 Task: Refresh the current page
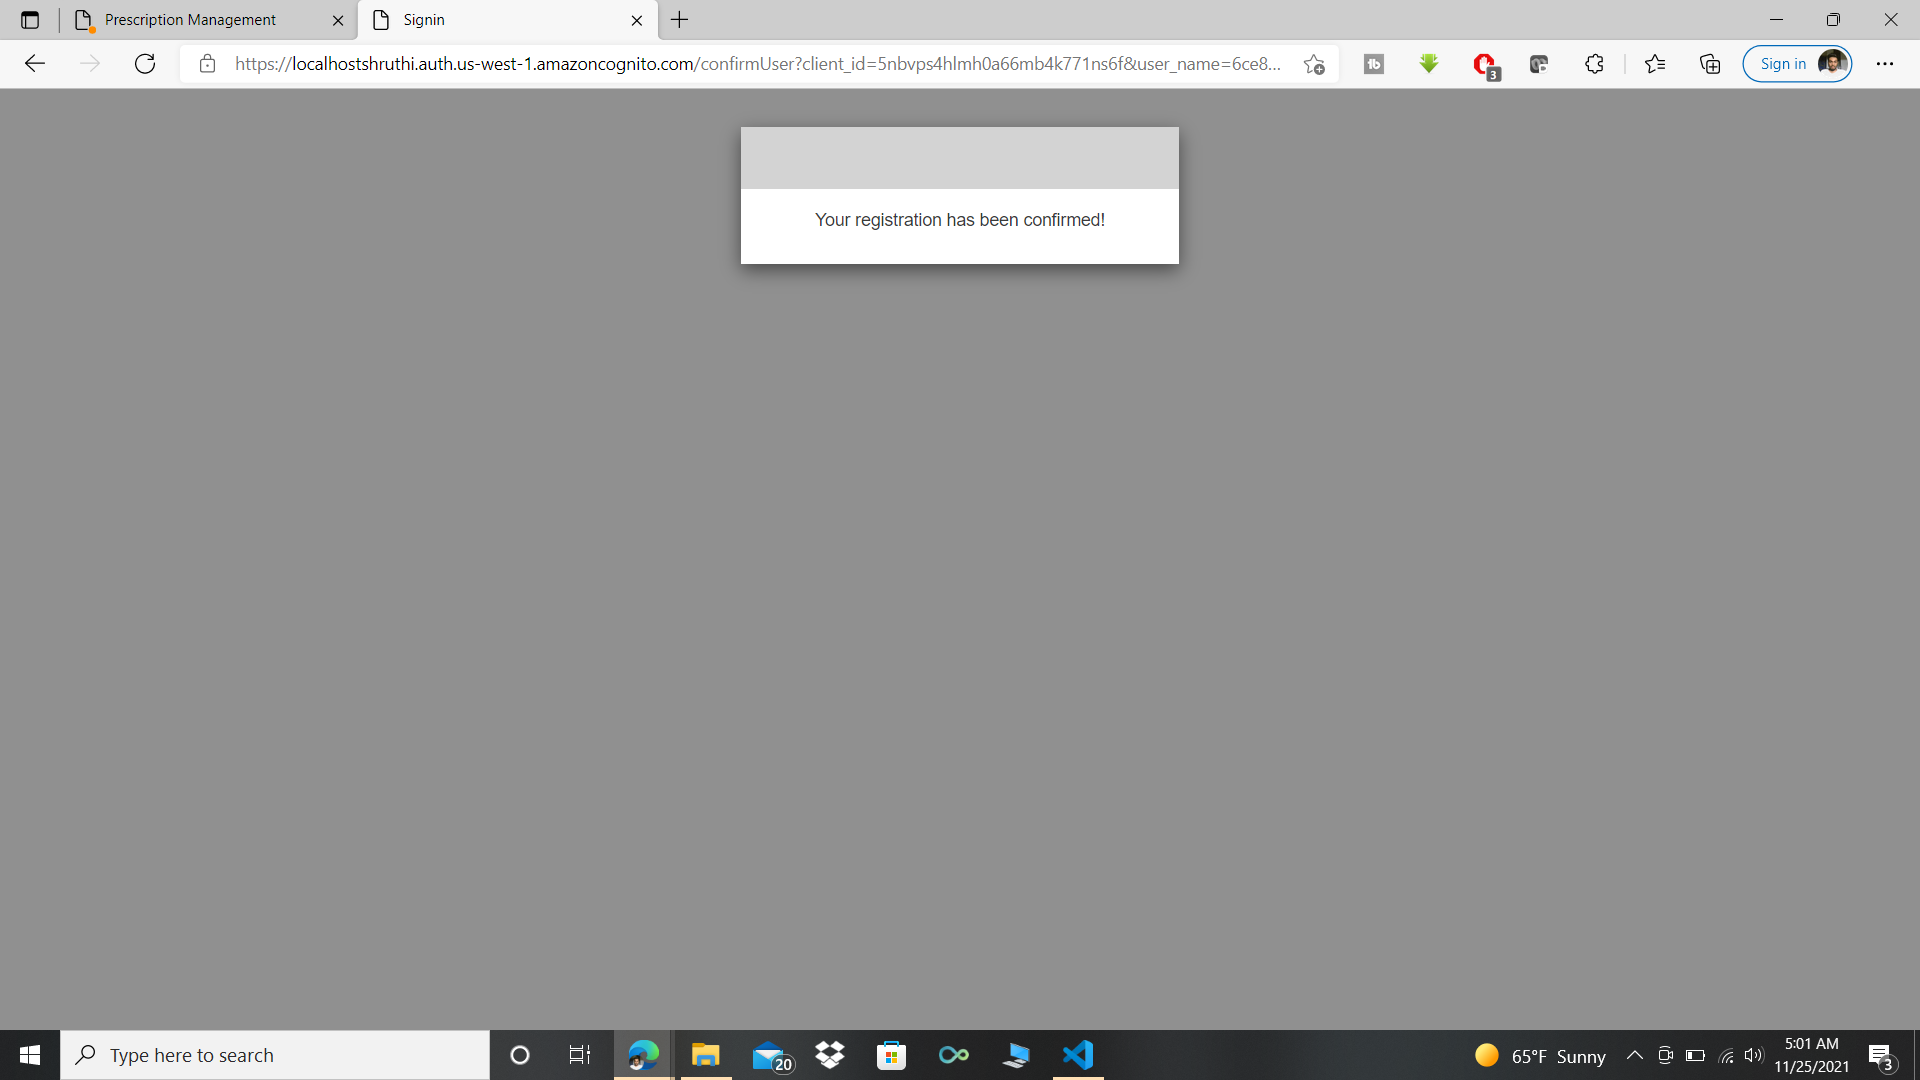coord(145,64)
